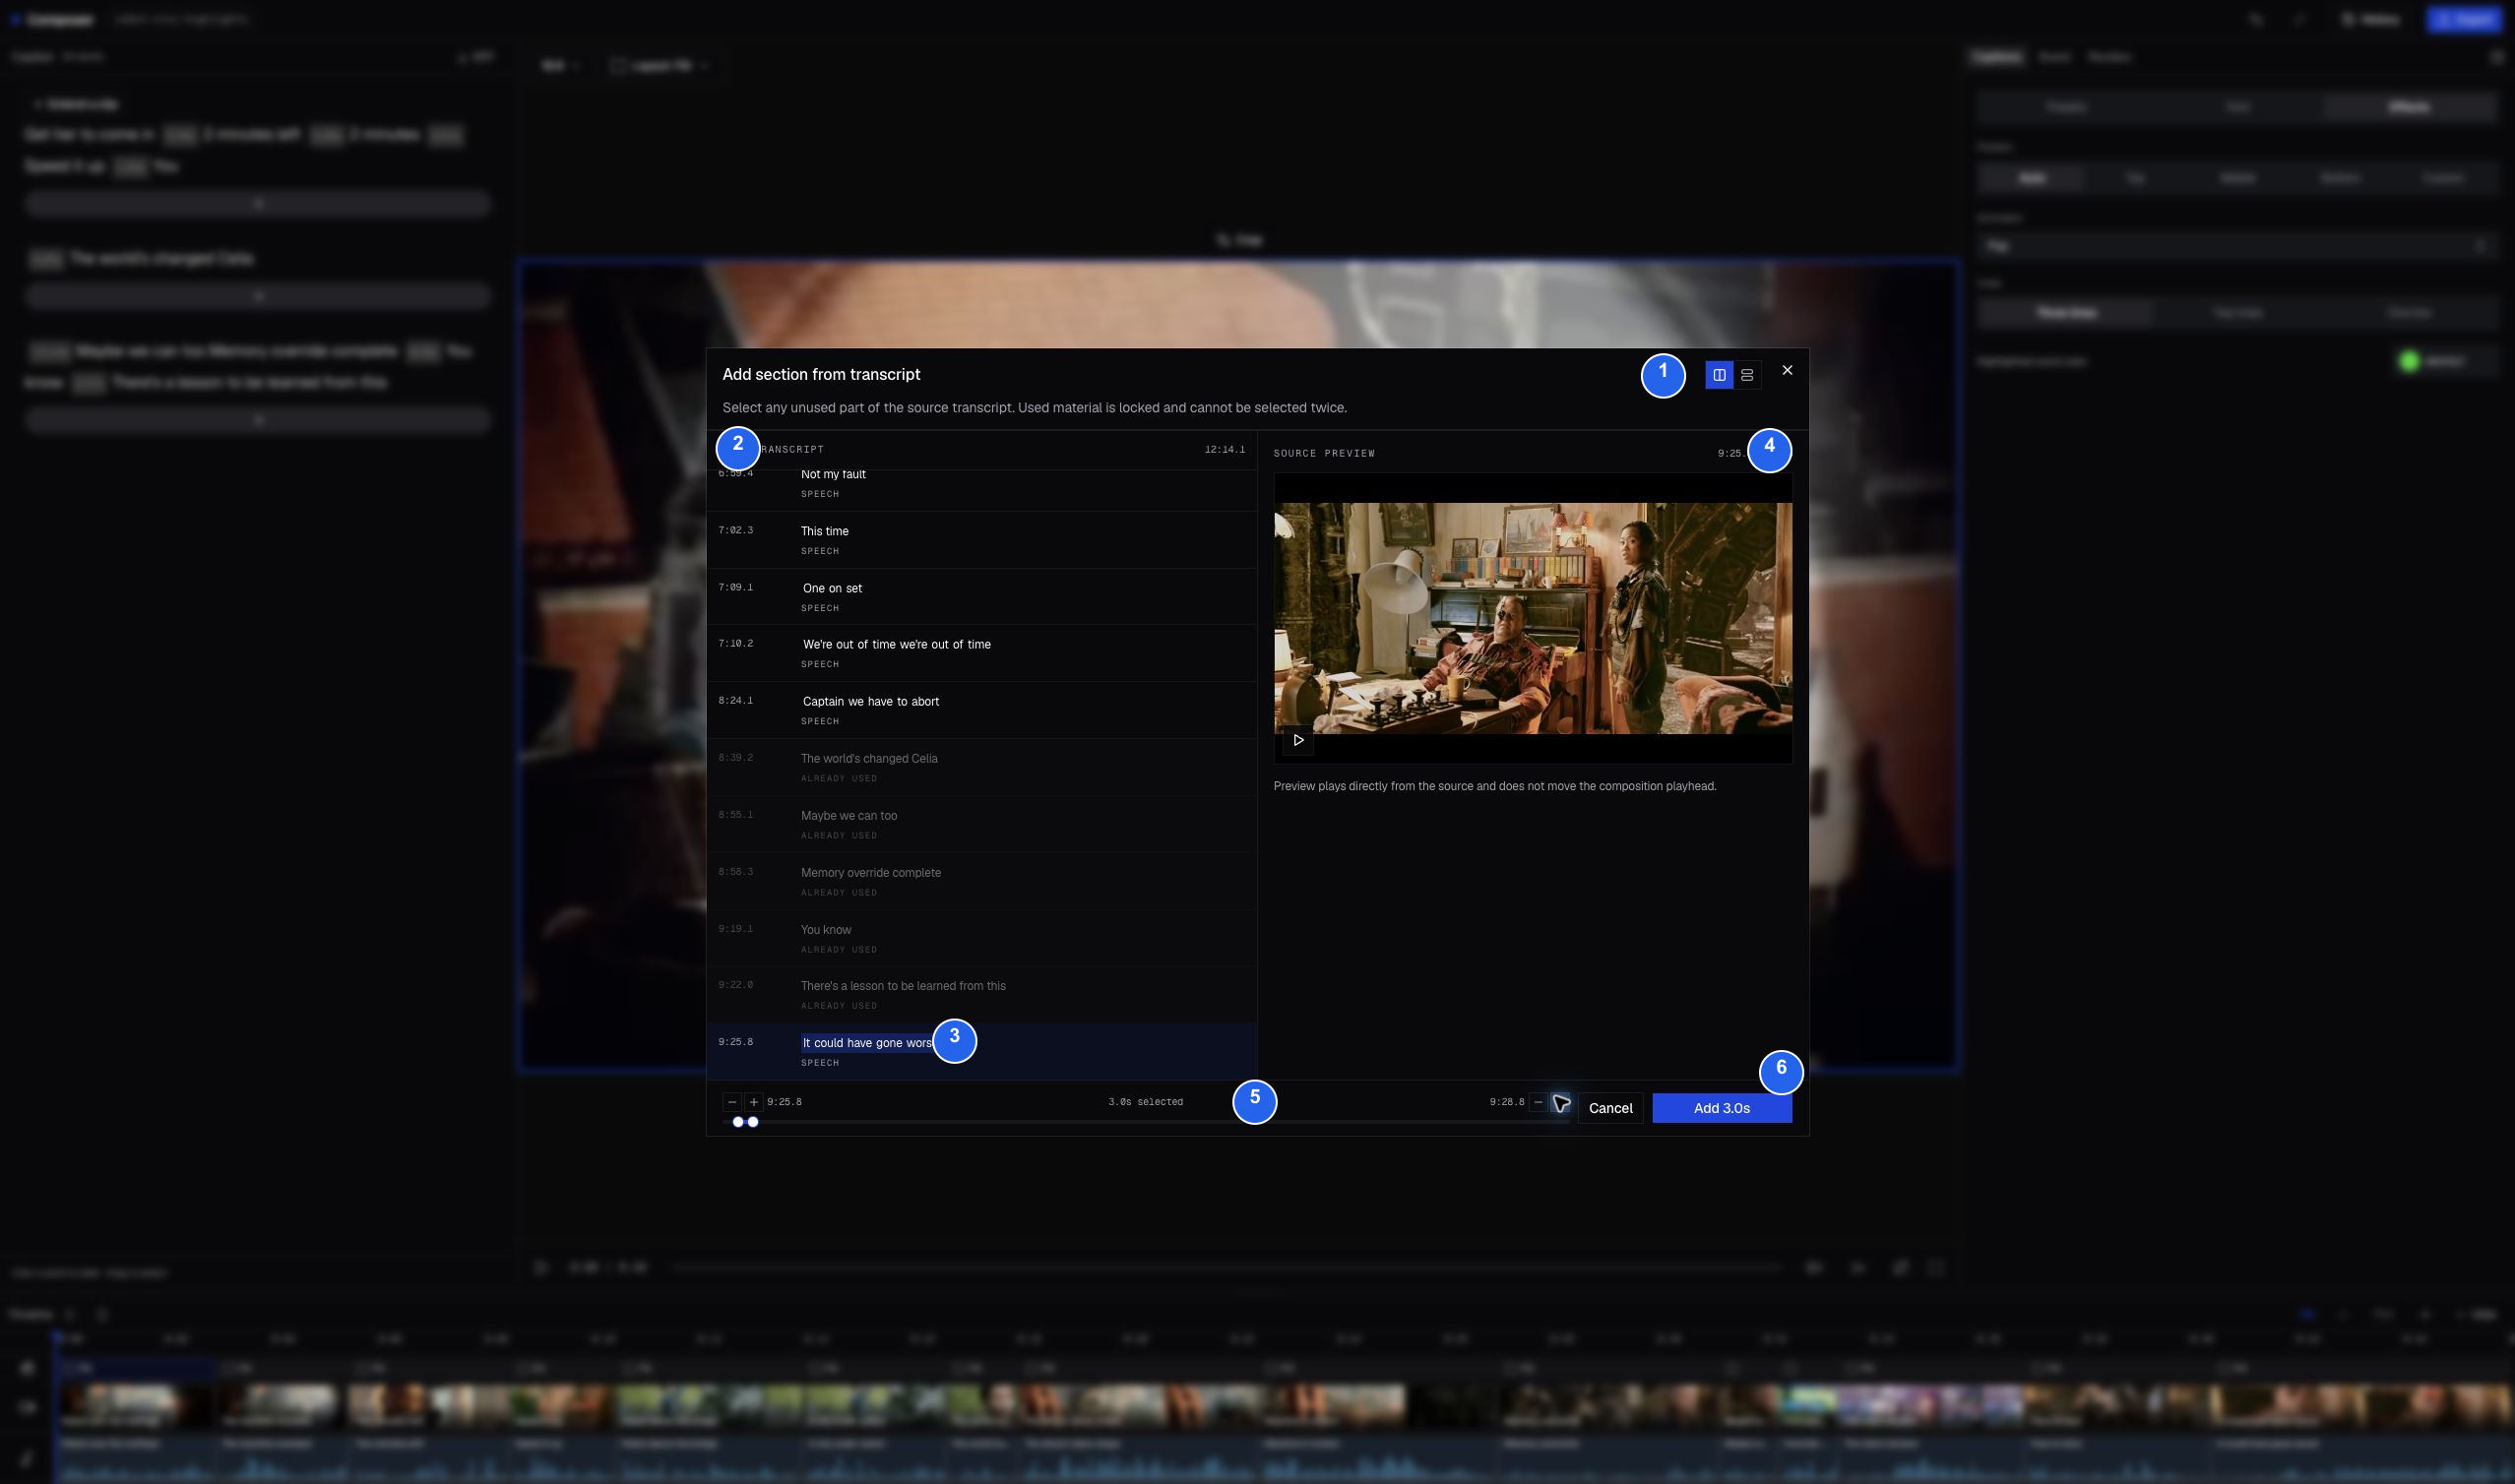
Task: Click the 8:24.1 transcript timestamp
Action: click(x=735, y=700)
